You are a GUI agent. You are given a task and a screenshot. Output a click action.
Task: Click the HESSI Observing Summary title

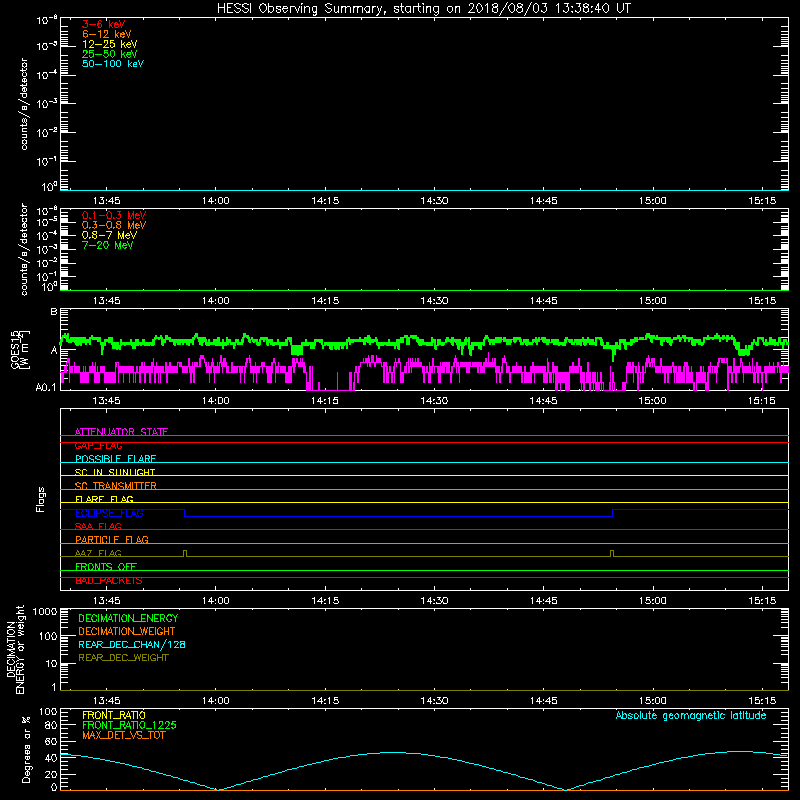click(x=424, y=9)
